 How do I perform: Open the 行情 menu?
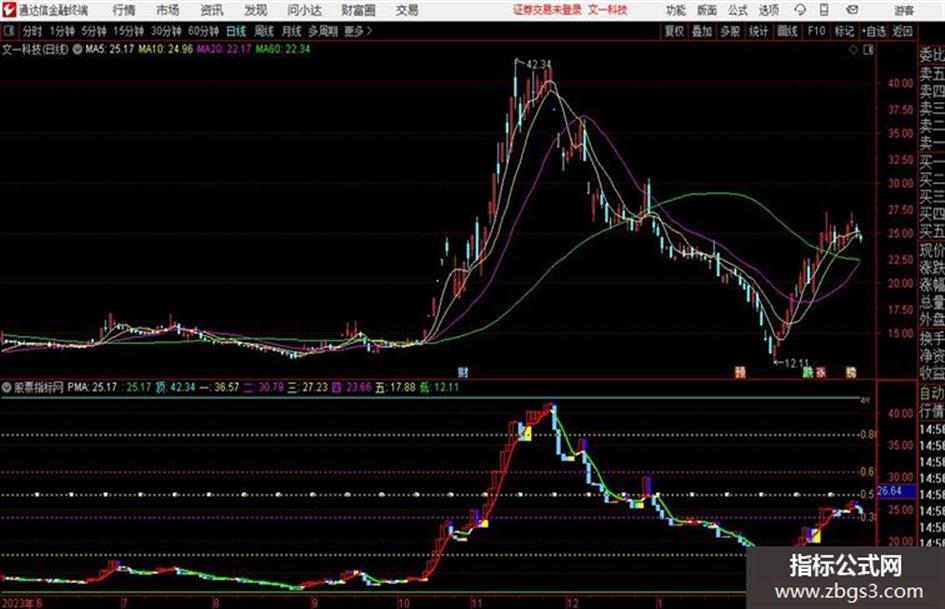click(124, 10)
